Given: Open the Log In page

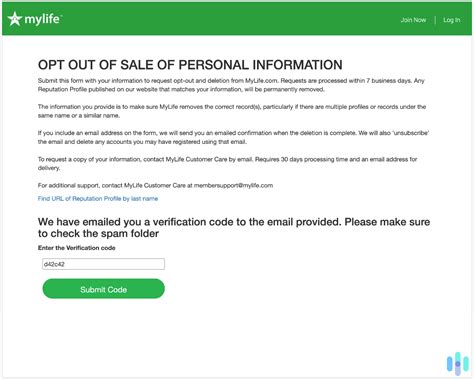Looking at the screenshot, I should [451, 20].
